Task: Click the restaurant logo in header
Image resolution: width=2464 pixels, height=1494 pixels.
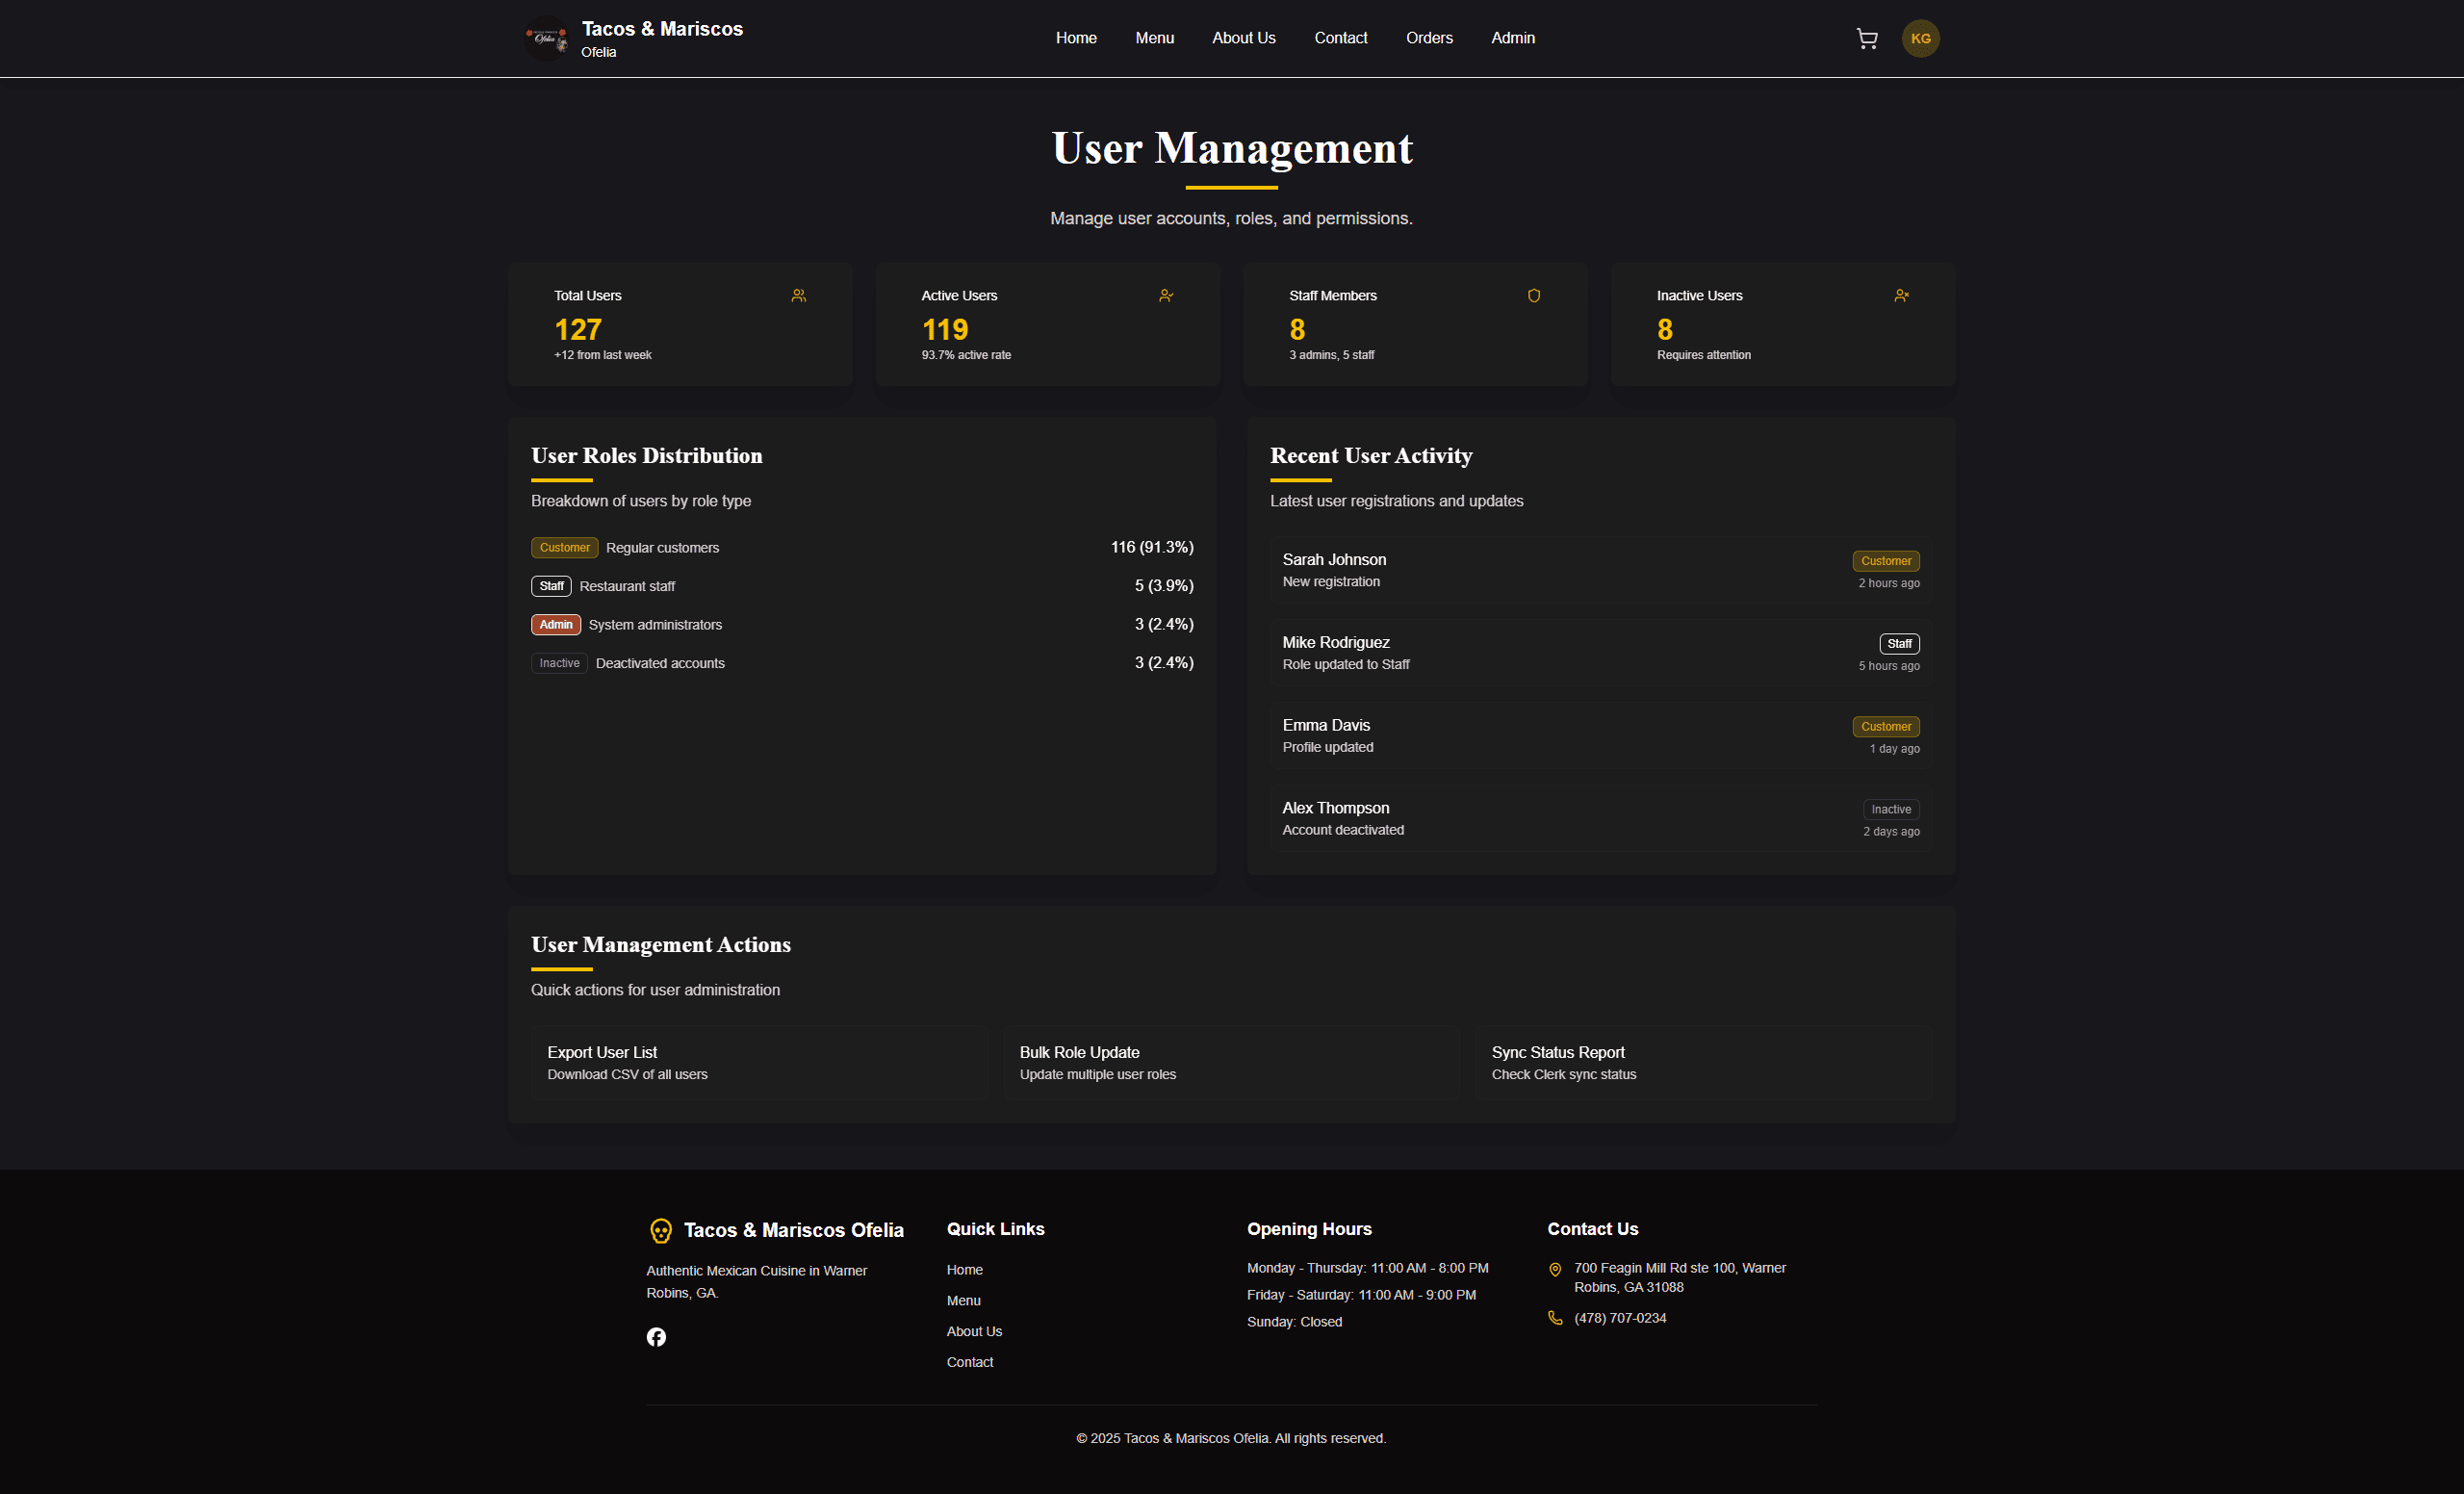Action: pyautogui.click(x=546, y=38)
